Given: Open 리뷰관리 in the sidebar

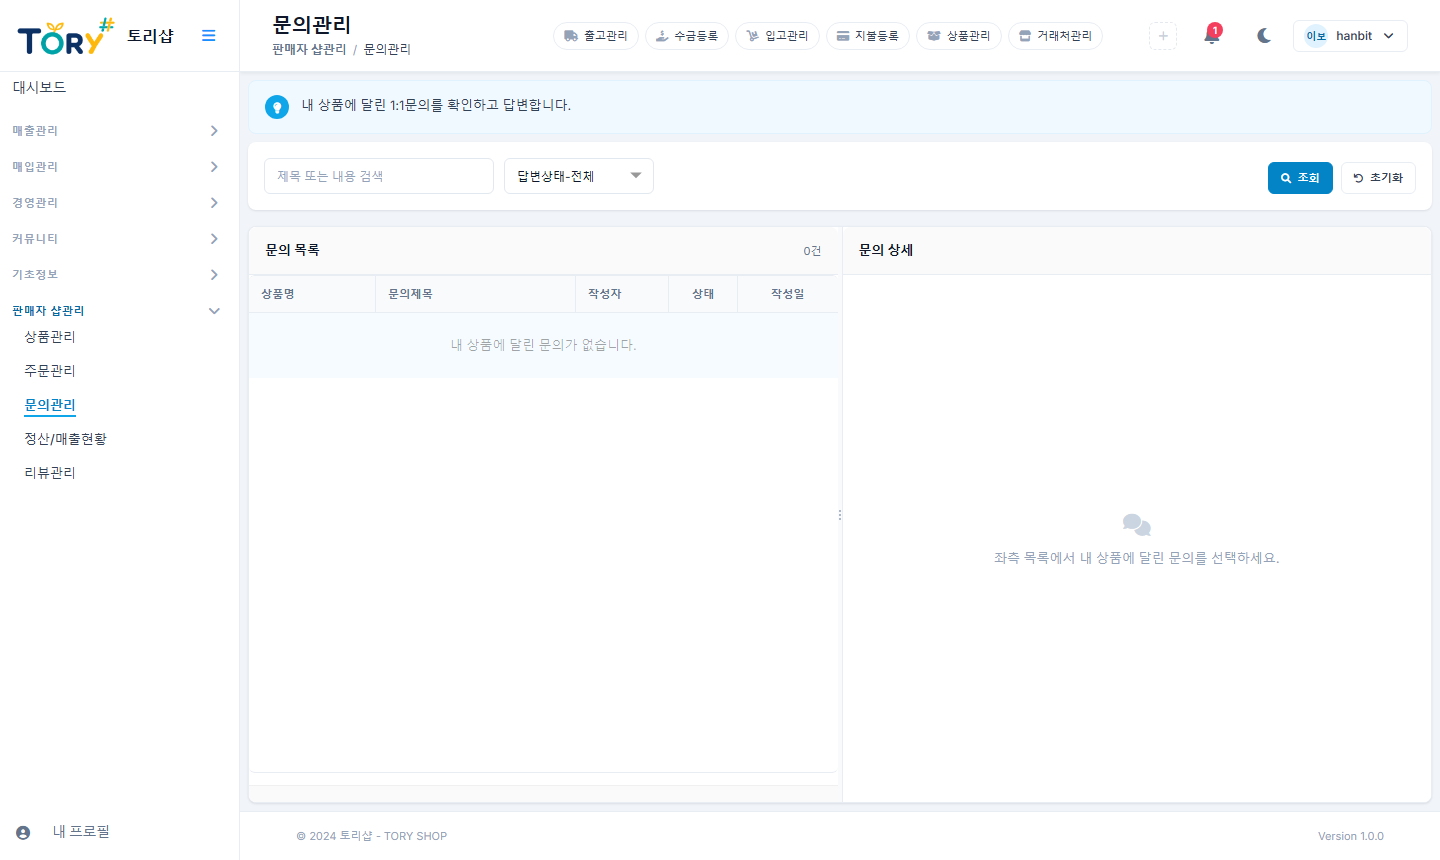Looking at the screenshot, I should point(50,473).
